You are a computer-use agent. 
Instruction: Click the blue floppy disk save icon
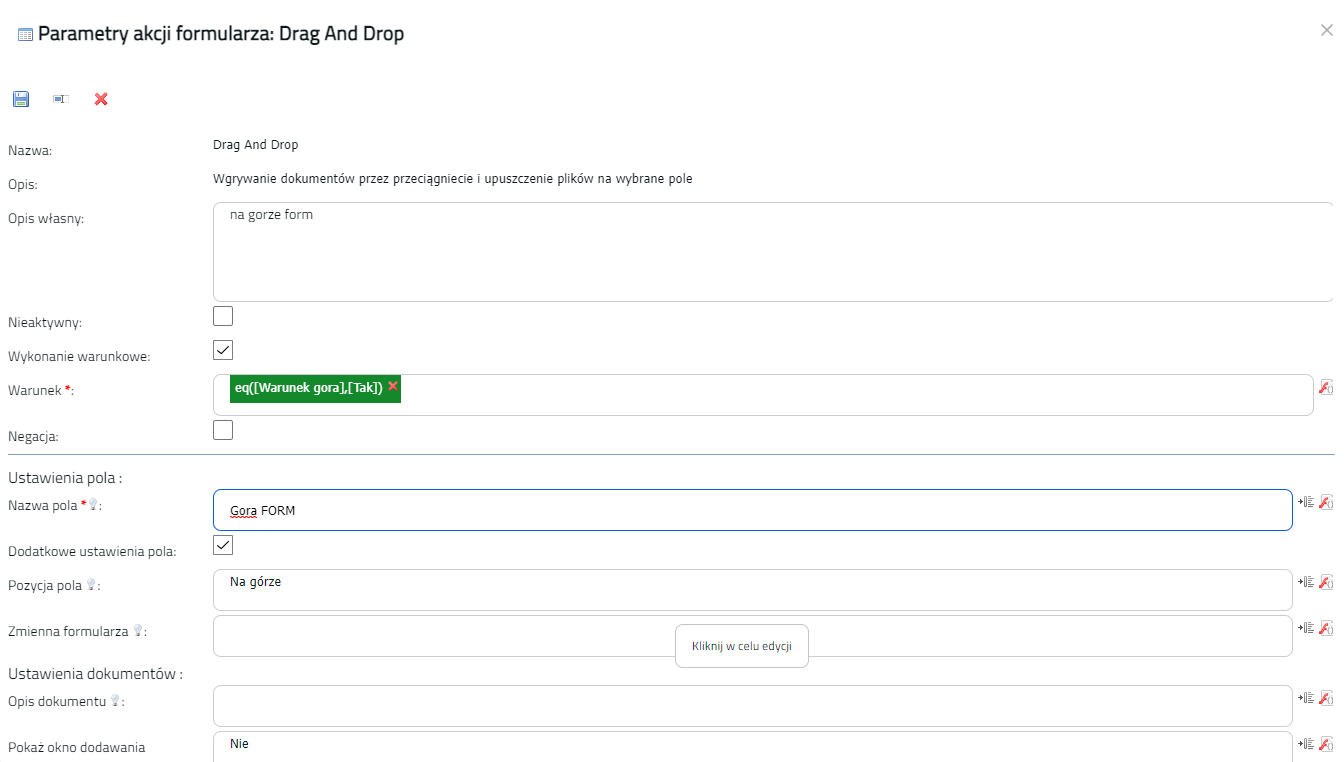coord(21,99)
